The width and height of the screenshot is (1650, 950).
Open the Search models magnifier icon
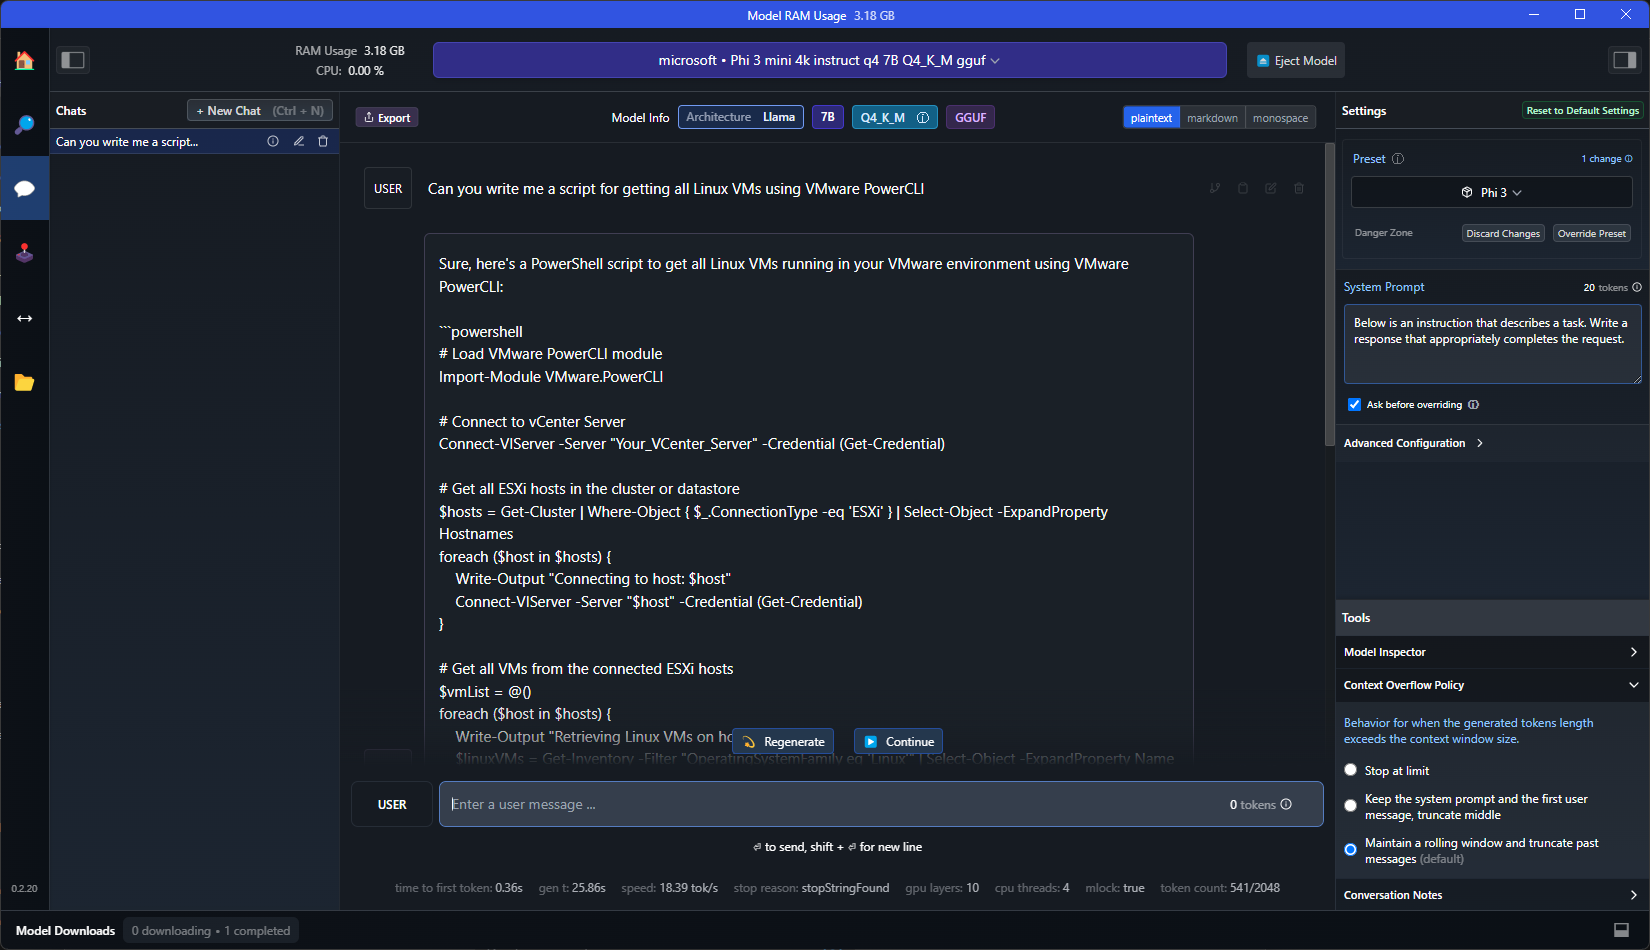[x=24, y=125]
